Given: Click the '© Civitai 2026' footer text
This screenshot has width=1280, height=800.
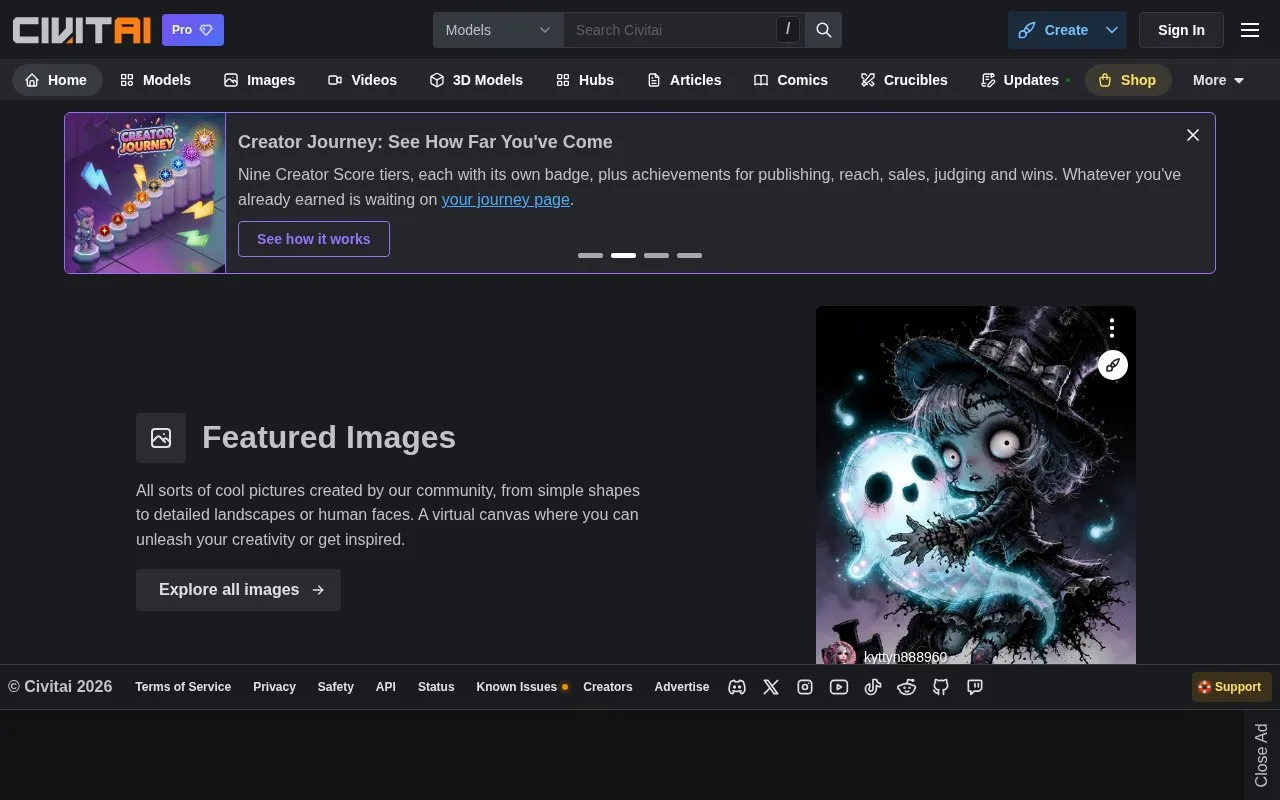Looking at the screenshot, I should point(60,687).
